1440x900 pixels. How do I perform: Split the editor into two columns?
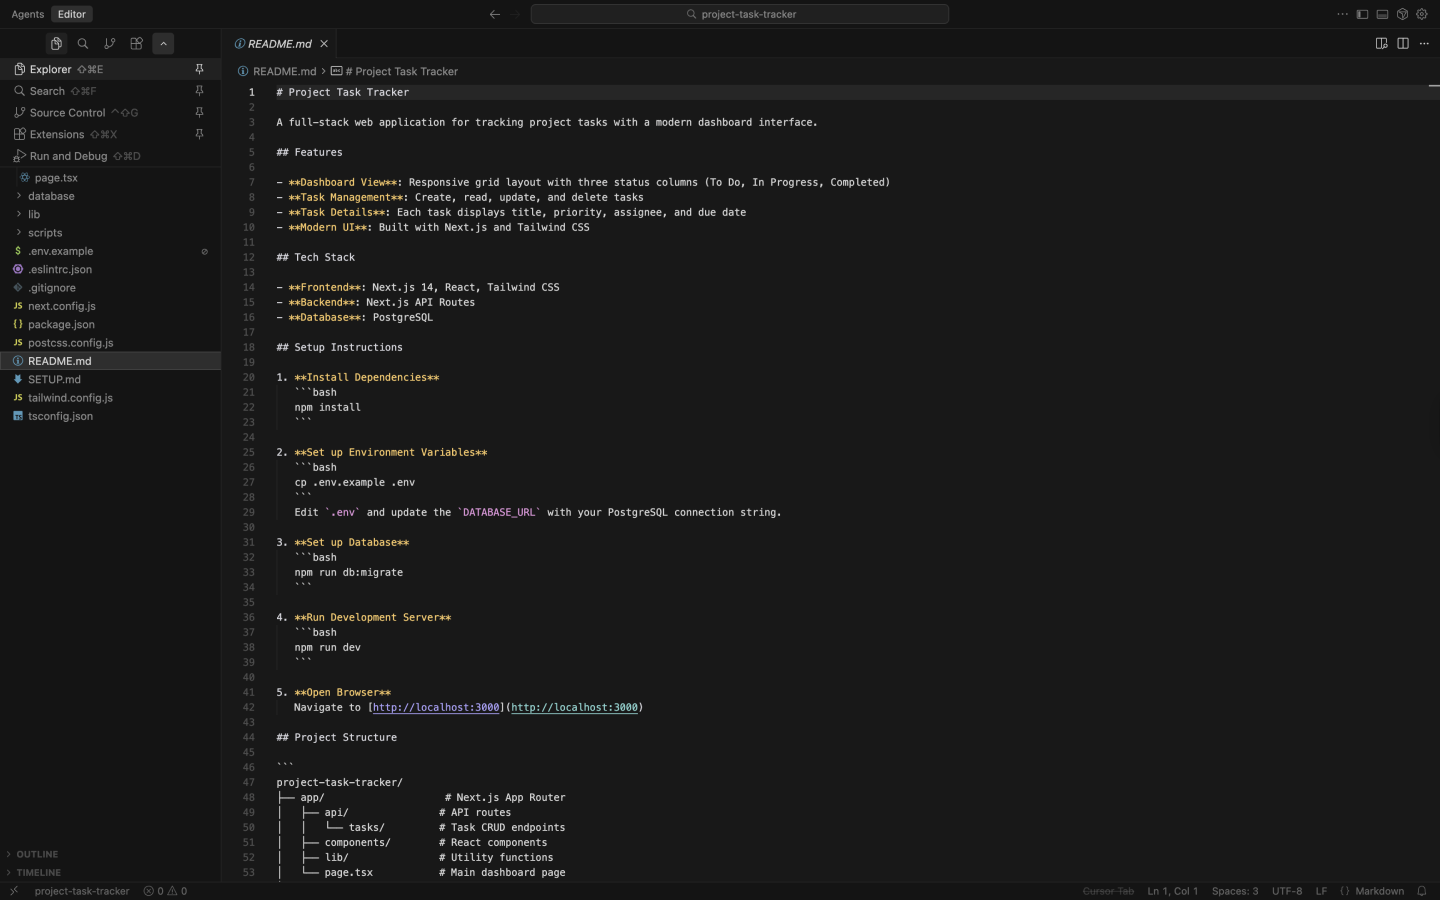1403,43
